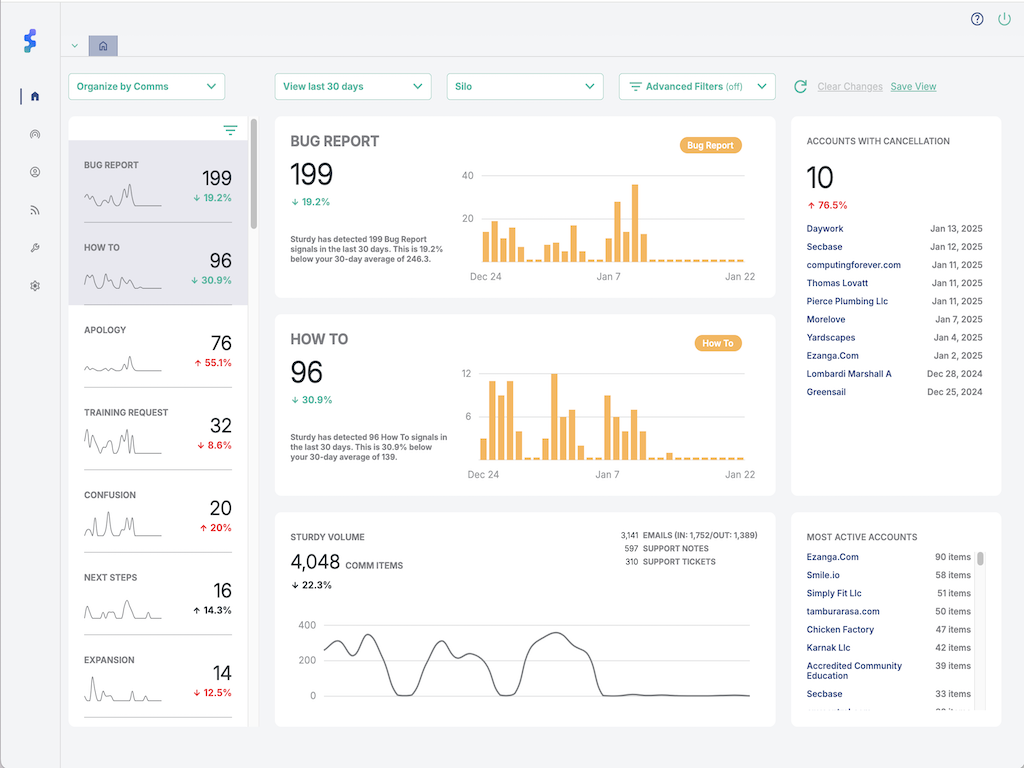The width and height of the screenshot is (1024, 768).
Task: Click the home icon in left sidebar
Action: tap(35, 97)
